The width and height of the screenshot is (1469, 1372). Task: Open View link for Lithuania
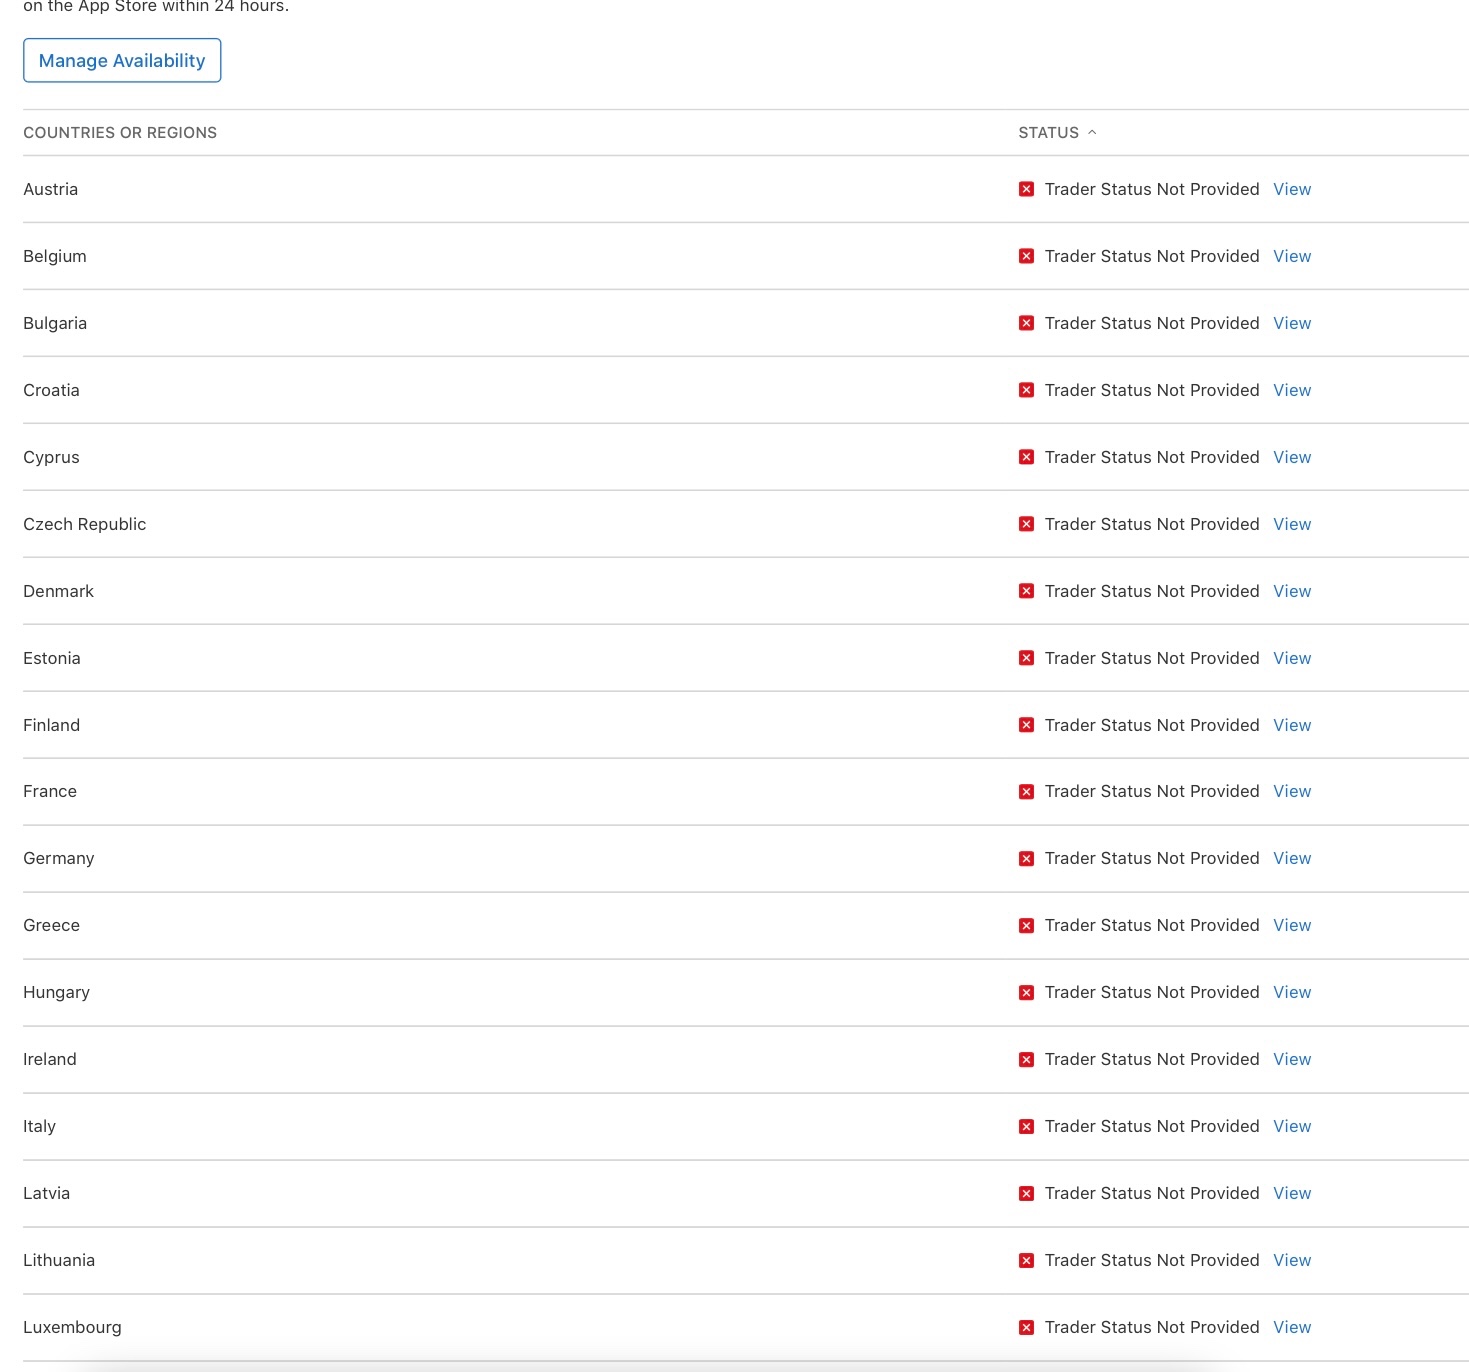[1292, 1260]
